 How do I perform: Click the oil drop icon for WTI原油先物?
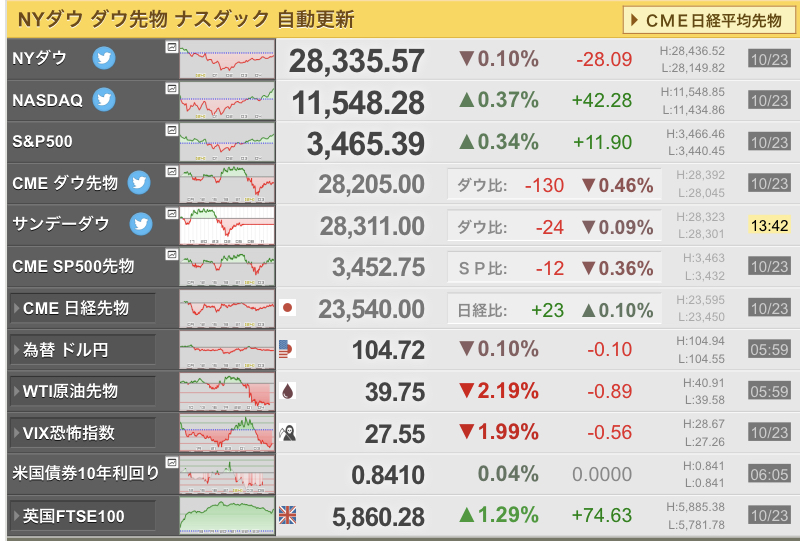click(x=288, y=391)
